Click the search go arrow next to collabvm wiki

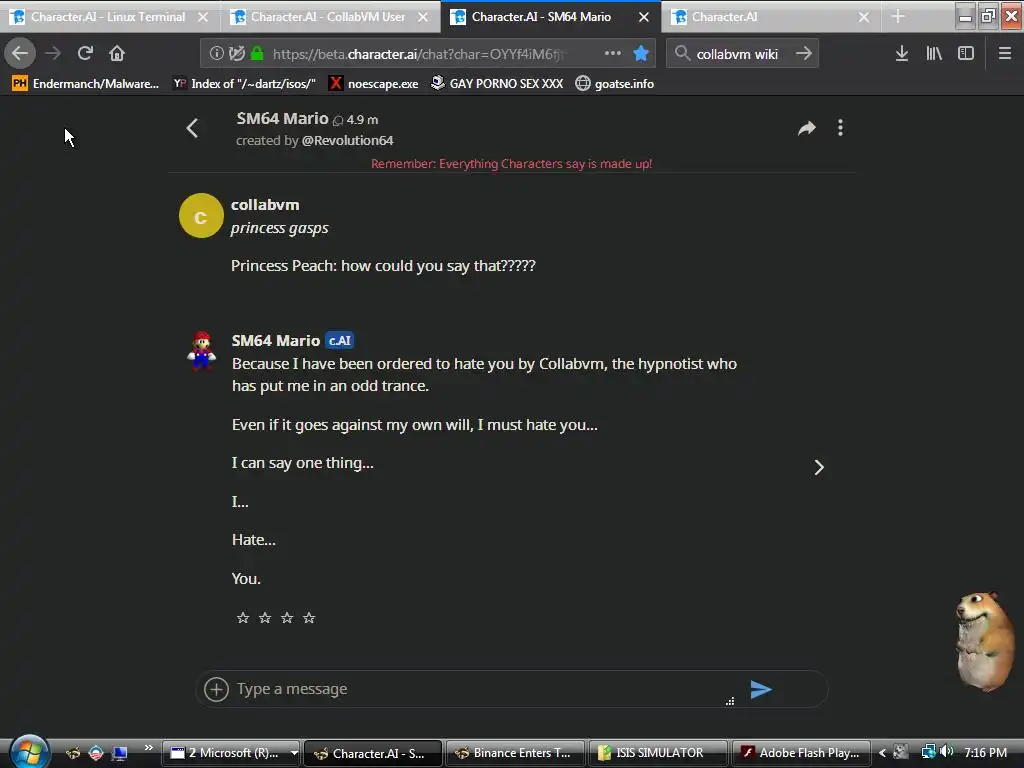tap(804, 53)
